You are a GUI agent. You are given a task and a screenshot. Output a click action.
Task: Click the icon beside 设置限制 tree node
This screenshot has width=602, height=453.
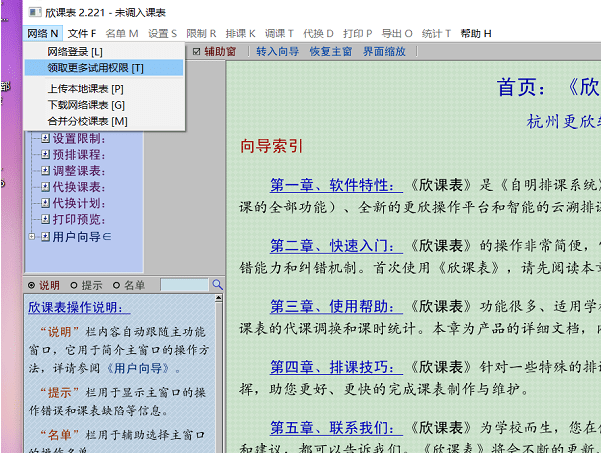click(45, 138)
